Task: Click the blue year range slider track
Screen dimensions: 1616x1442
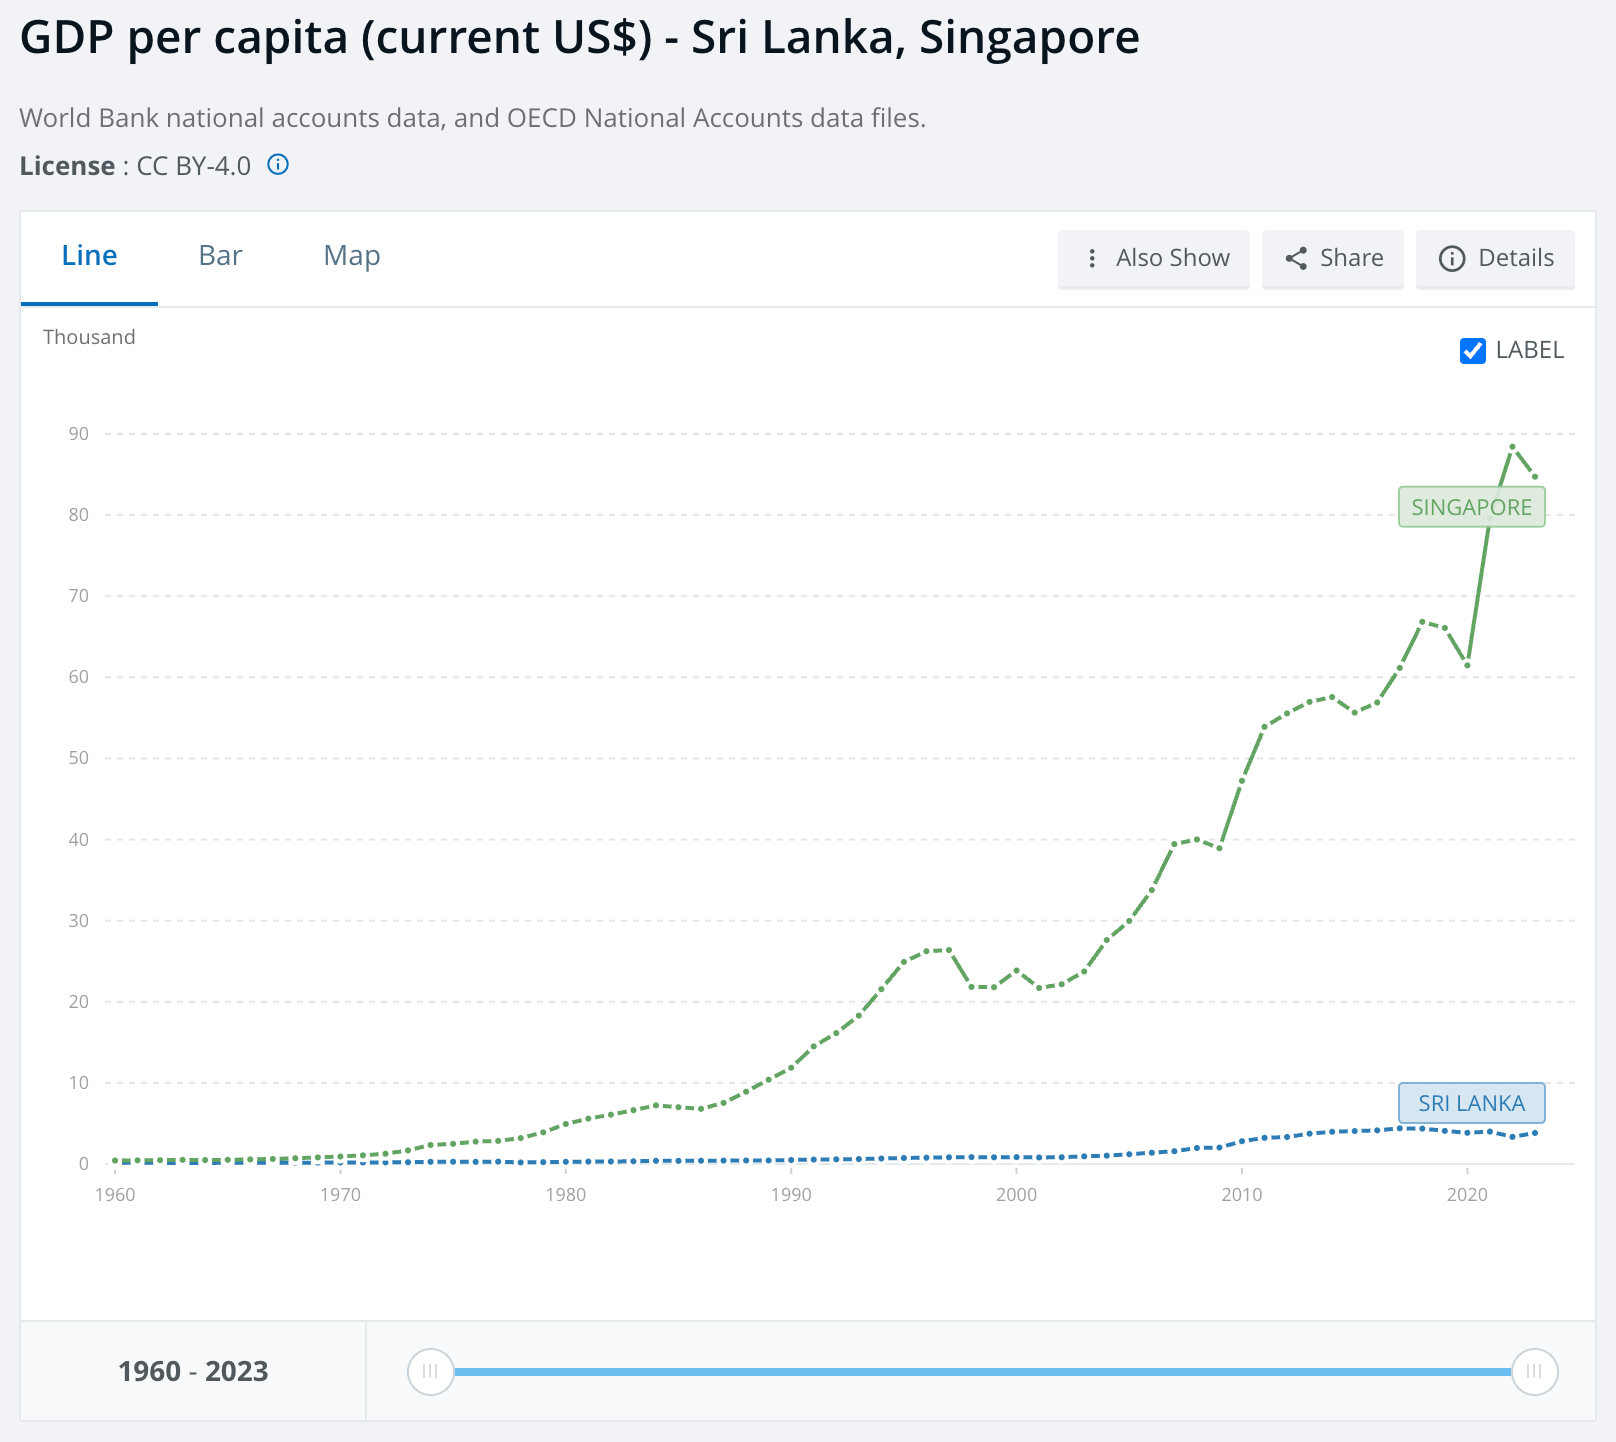Action: point(980,1371)
